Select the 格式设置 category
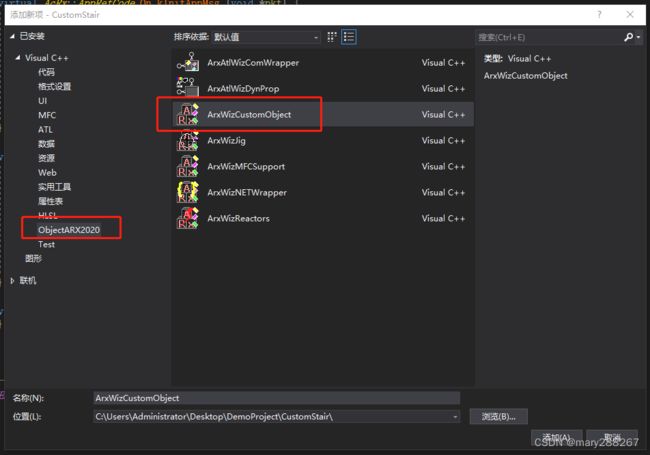 coord(54,86)
